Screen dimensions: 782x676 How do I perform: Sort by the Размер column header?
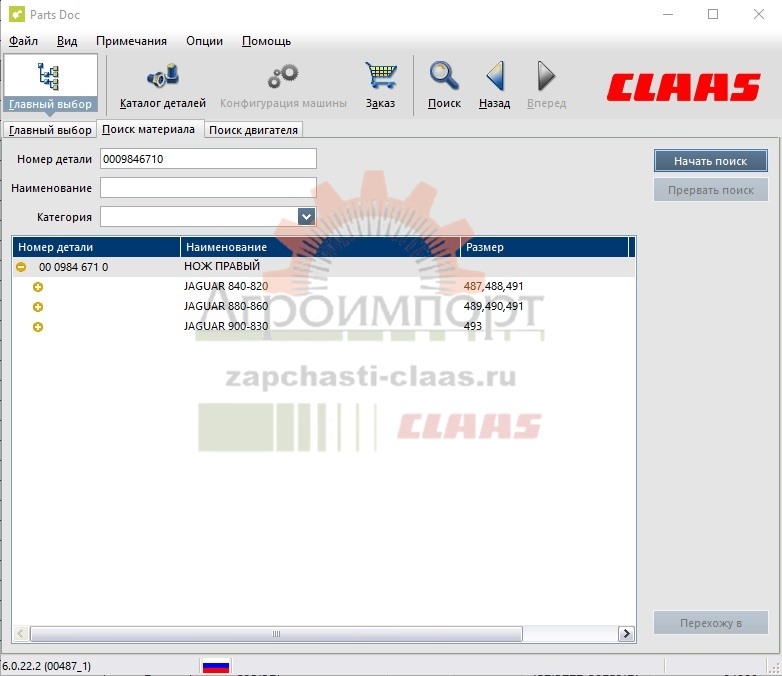coord(544,247)
